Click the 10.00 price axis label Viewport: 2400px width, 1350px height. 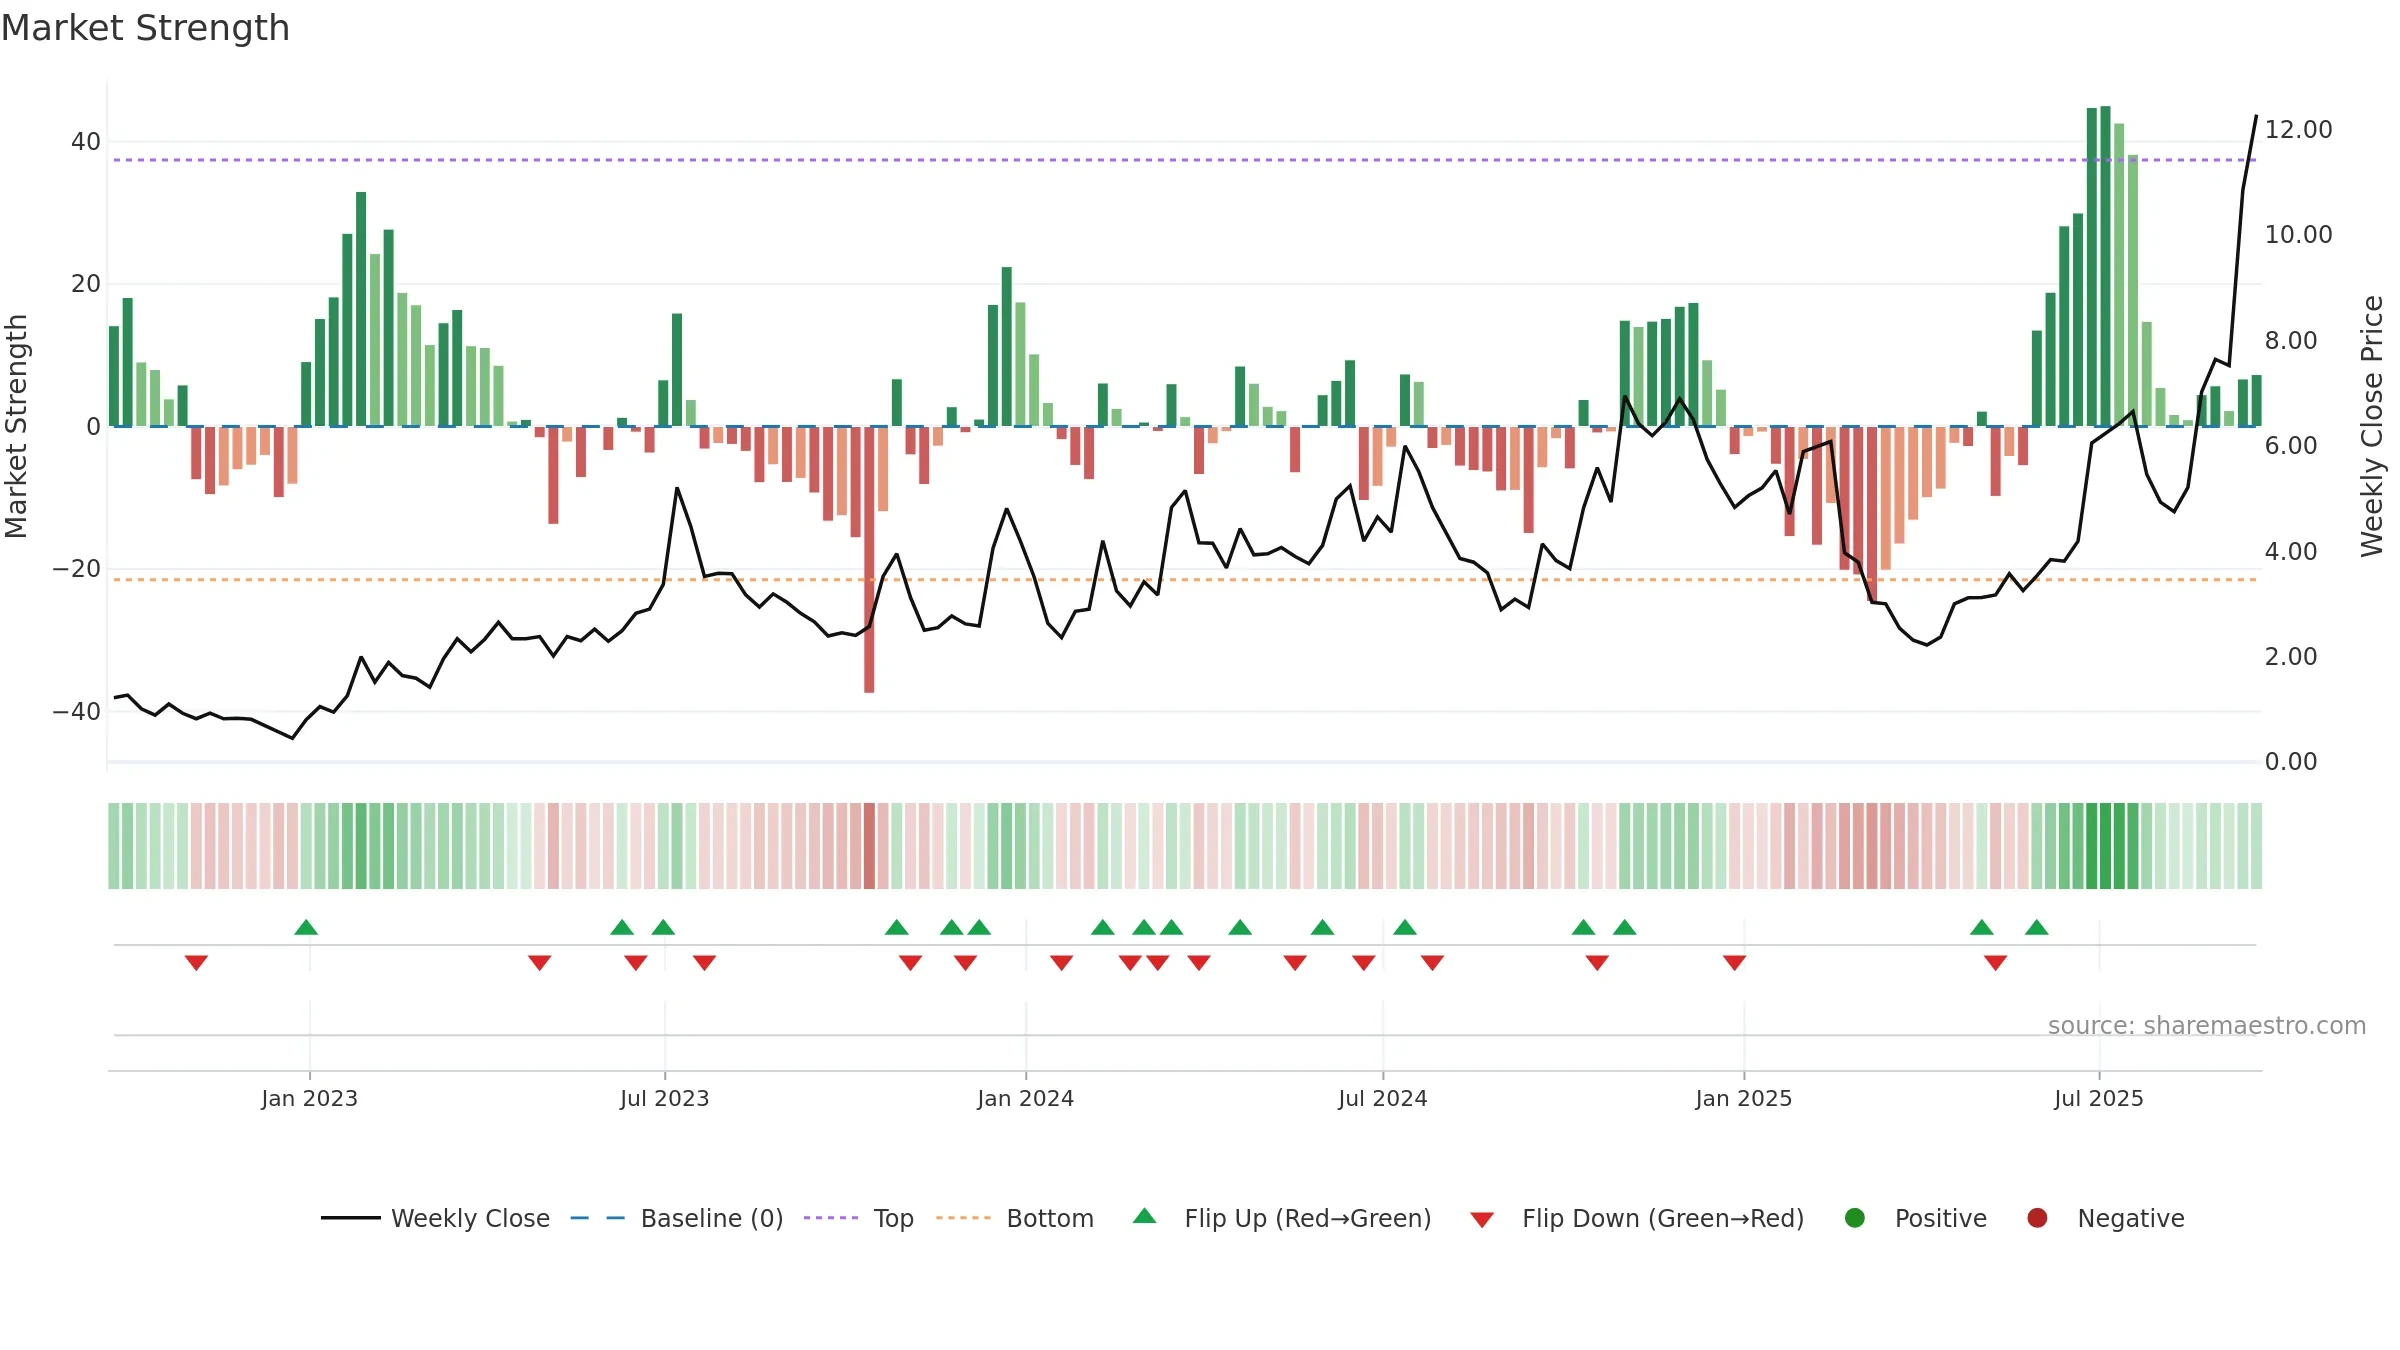click(x=2298, y=235)
